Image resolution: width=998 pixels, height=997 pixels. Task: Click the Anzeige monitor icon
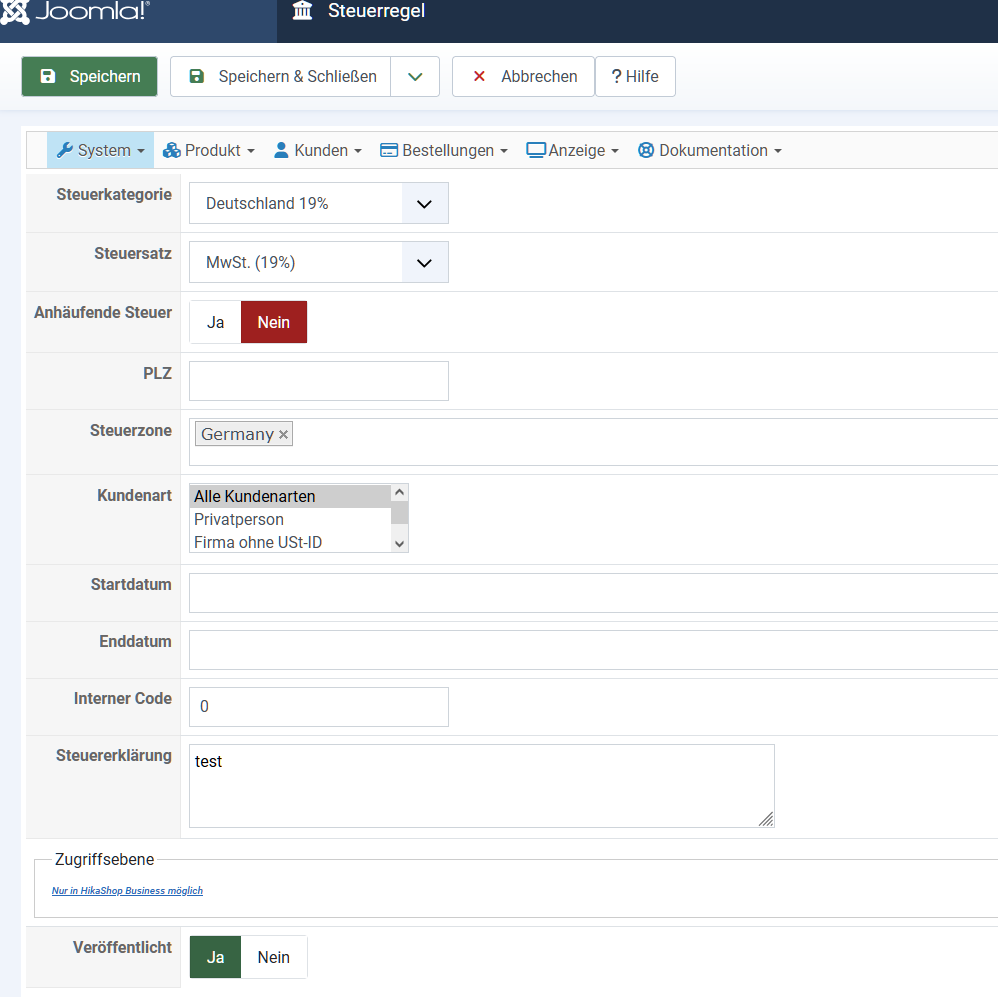[536, 150]
